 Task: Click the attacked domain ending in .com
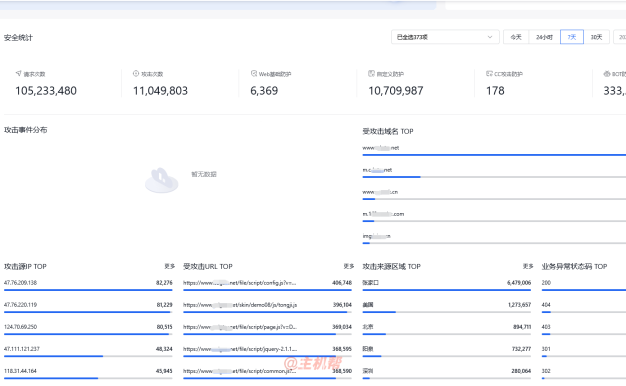pos(383,214)
